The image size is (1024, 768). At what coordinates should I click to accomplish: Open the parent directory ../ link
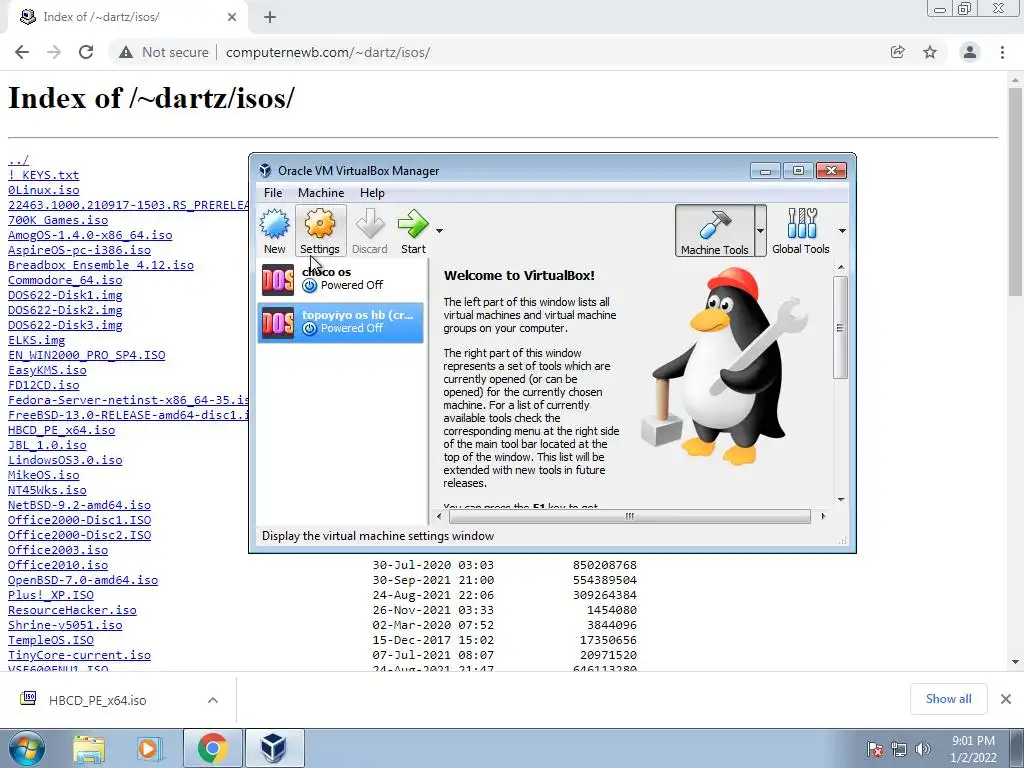(x=18, y=160)
